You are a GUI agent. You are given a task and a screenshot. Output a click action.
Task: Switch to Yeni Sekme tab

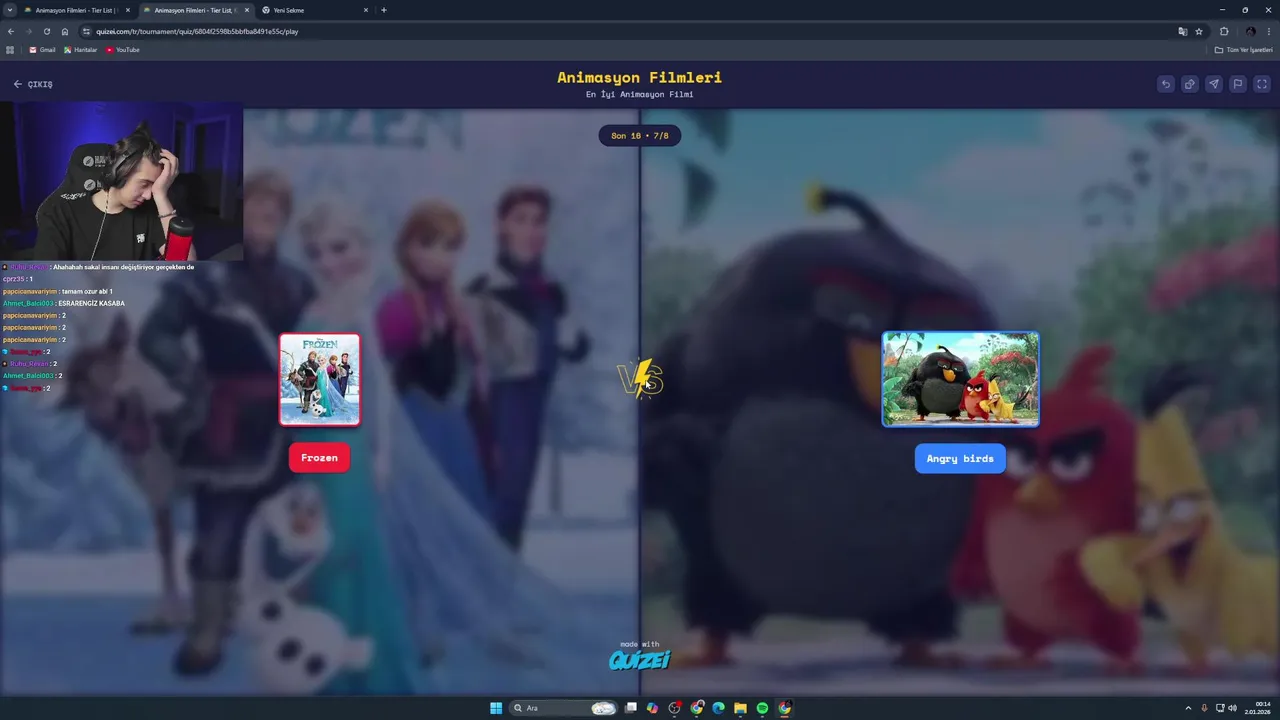(x=310, y=10)
